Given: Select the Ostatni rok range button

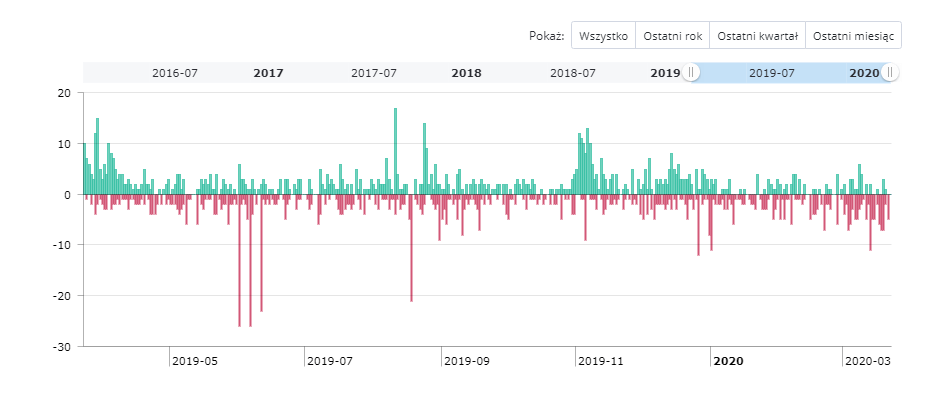Looking at the screenshot, I should (x=673, y=36).
